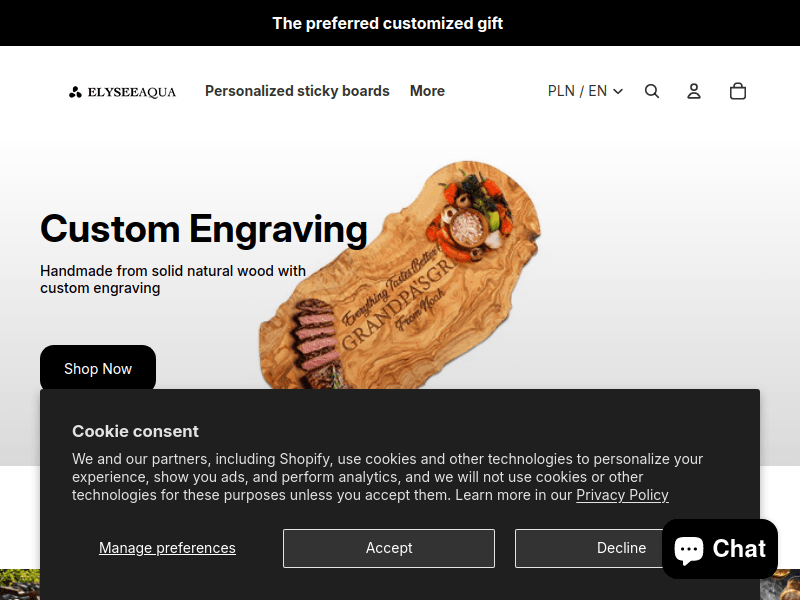Click the top announcement bar text
This screenshot has height=600, width=800.
coord(388,23)
